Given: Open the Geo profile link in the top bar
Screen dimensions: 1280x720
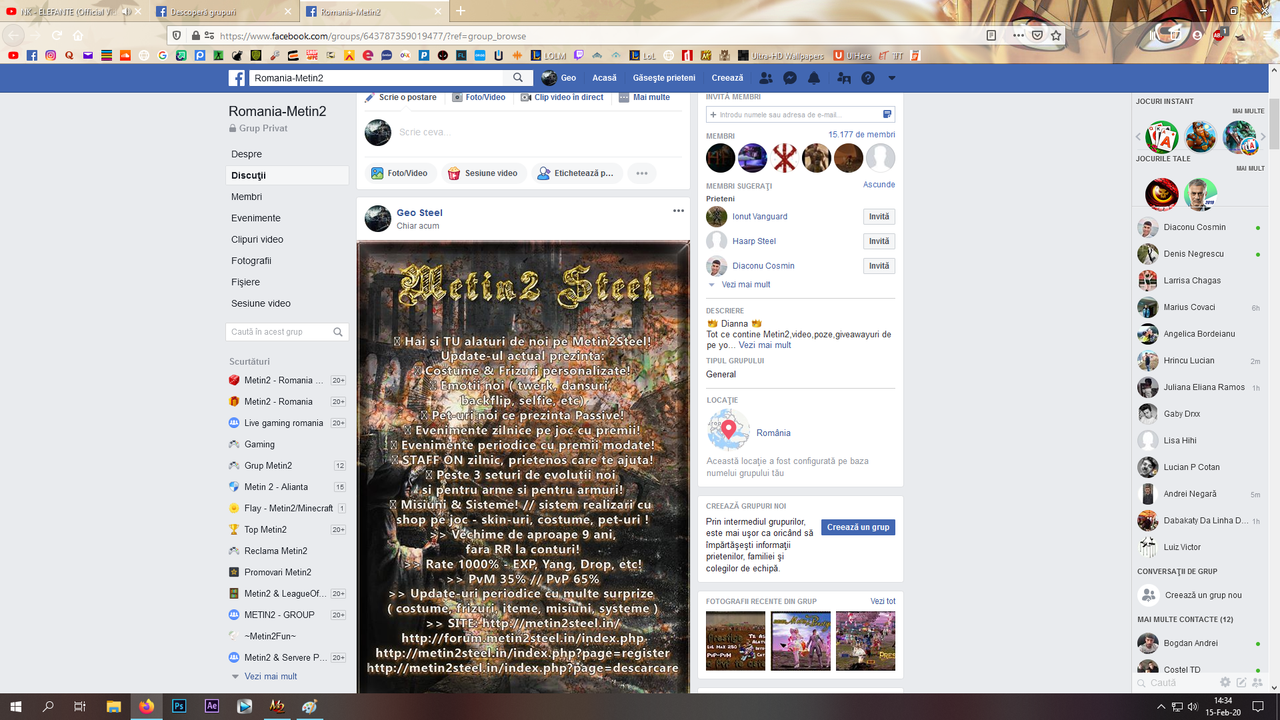Looking at the screenshot, I should click(559, 78).
